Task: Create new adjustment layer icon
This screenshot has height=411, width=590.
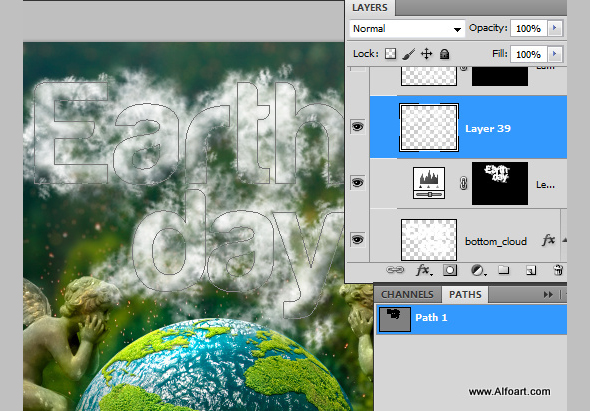Action: (478, 270)
